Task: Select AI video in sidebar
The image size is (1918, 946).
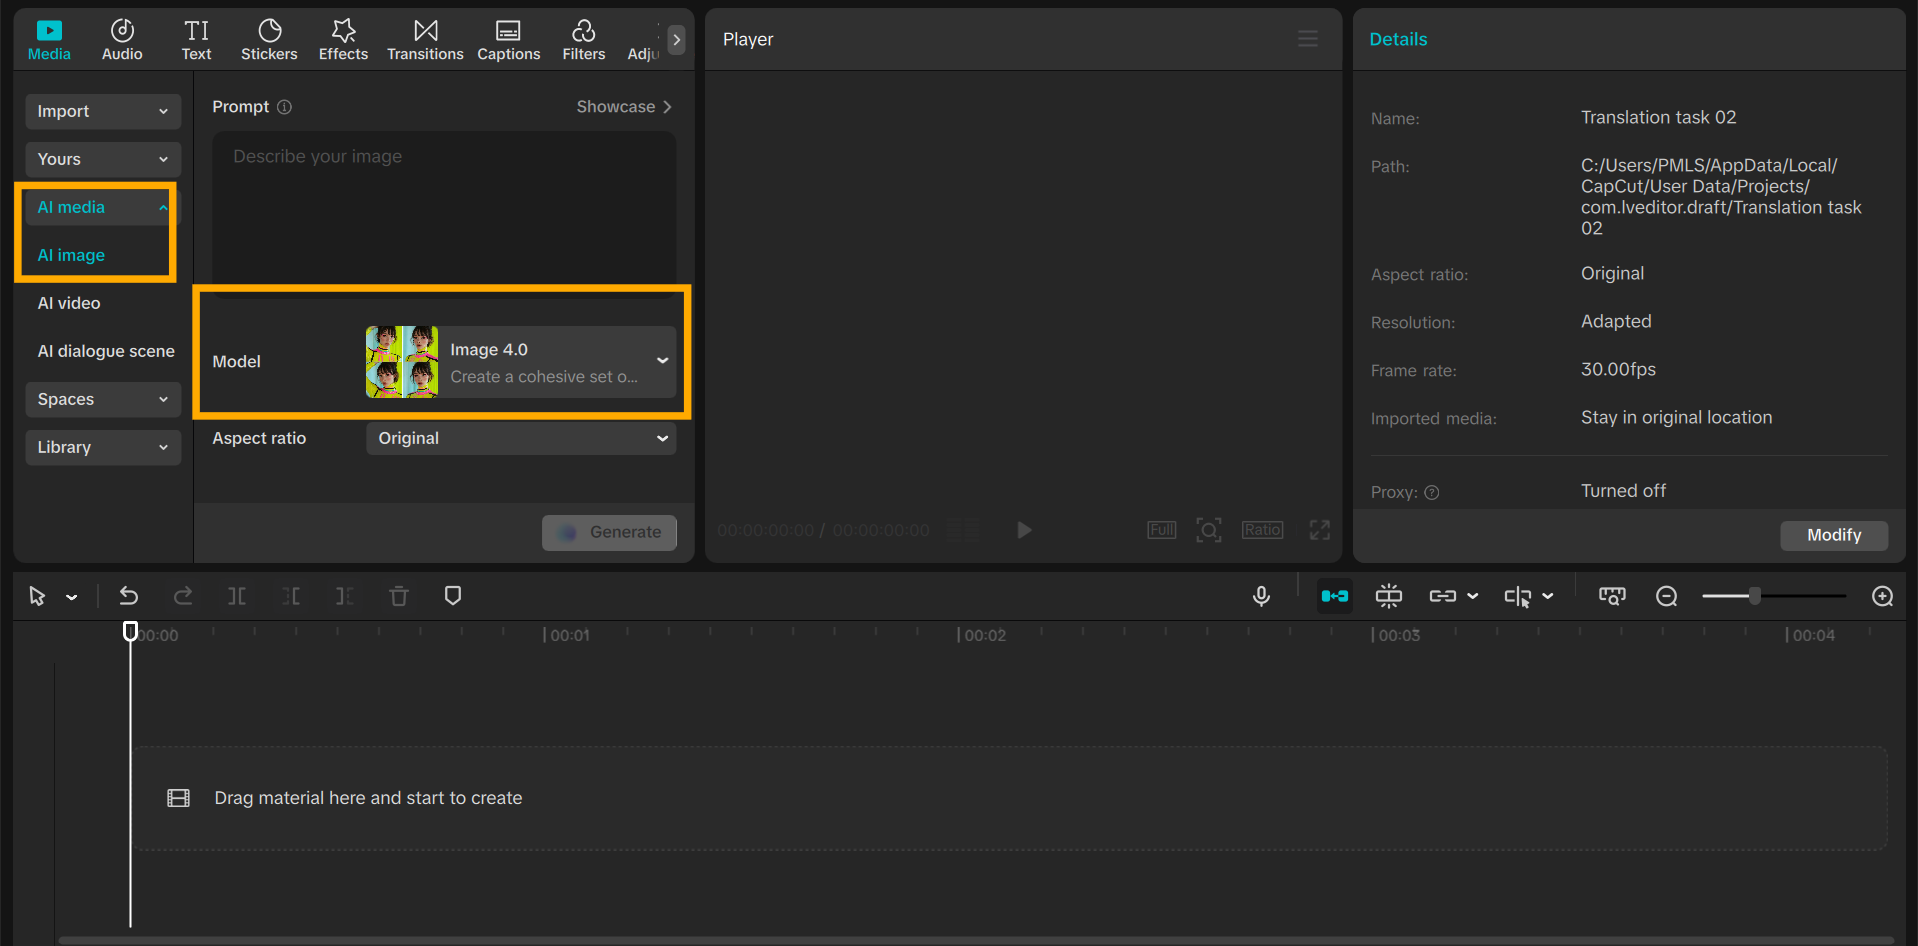Action: (x=69, y=303)
